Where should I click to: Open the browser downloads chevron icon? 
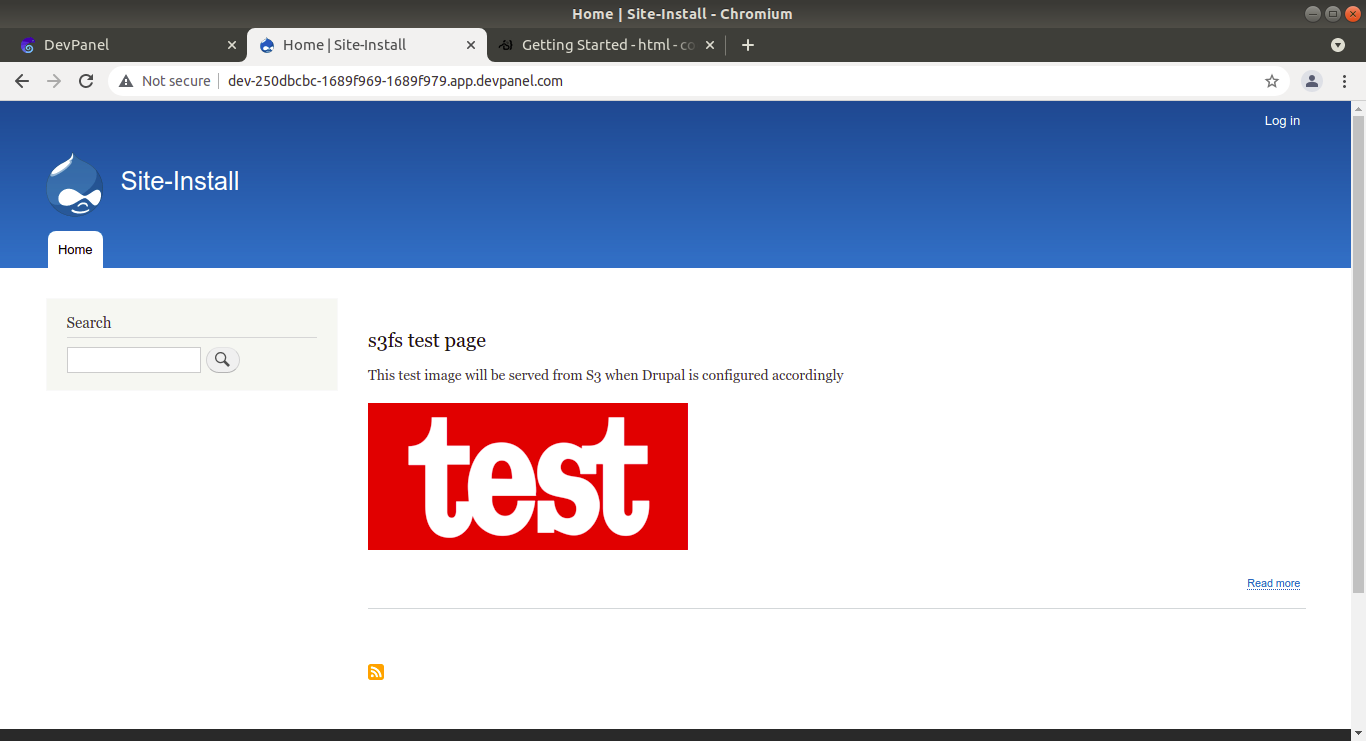1338,44
